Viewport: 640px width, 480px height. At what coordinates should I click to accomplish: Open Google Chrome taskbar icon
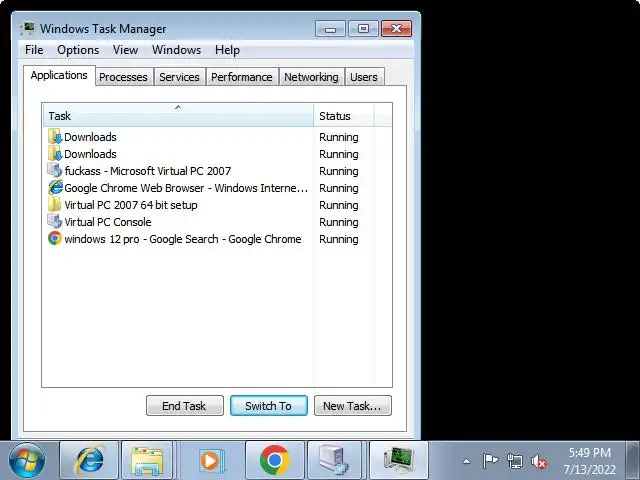tap(275, 460)
